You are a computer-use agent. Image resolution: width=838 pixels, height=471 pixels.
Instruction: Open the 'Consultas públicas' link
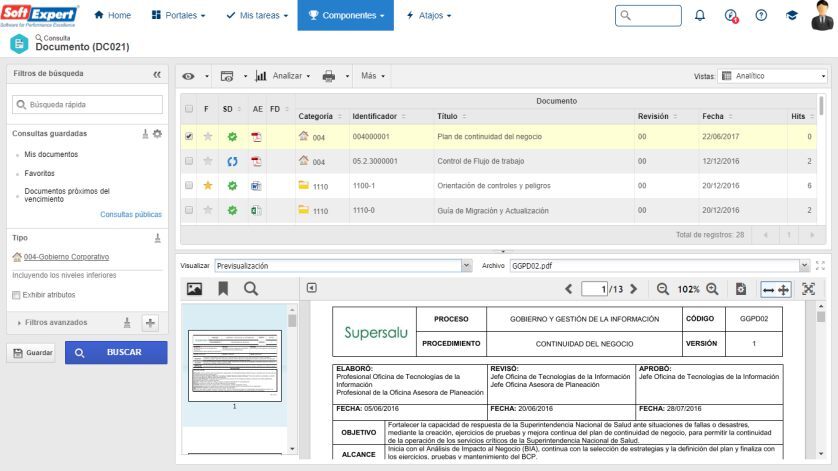pyautogui.click(x=131, y=214)
